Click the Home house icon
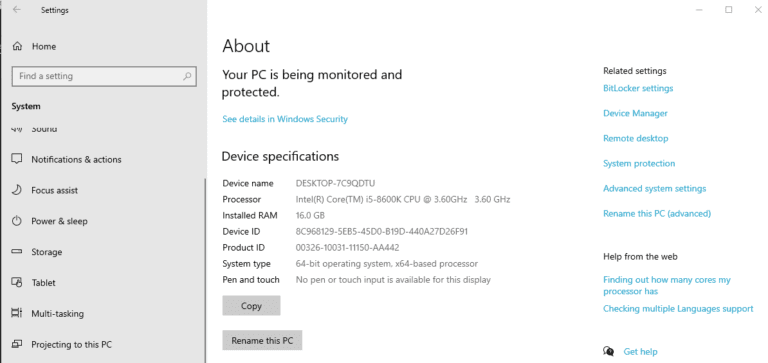This screenshot has width=768, height=363. [x=17, y=47]
